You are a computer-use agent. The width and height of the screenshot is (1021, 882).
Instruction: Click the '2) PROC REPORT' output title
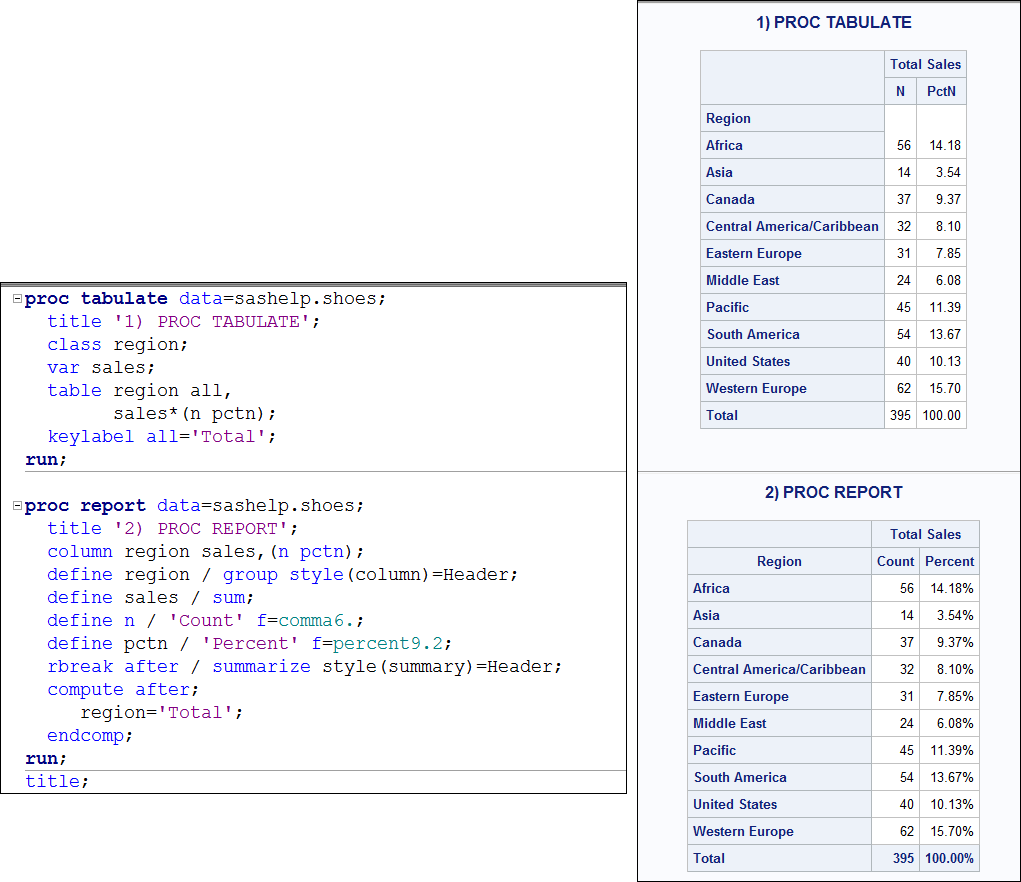tap(833, 492)
